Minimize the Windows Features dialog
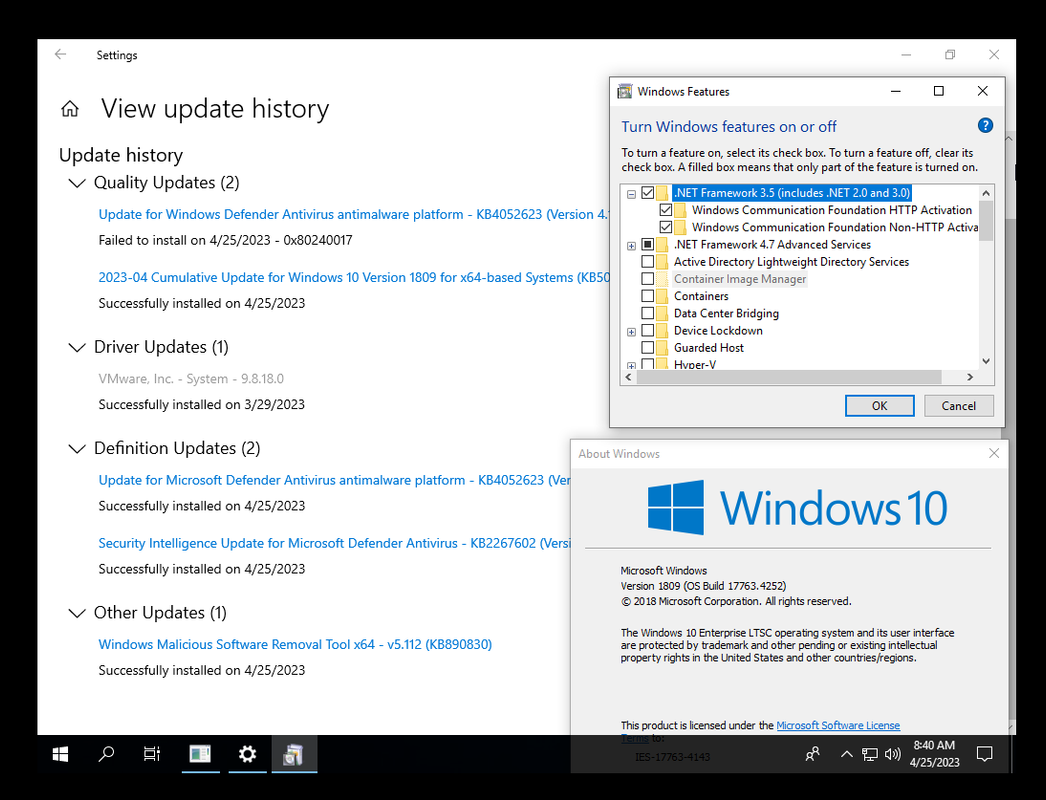 [895, 91]
